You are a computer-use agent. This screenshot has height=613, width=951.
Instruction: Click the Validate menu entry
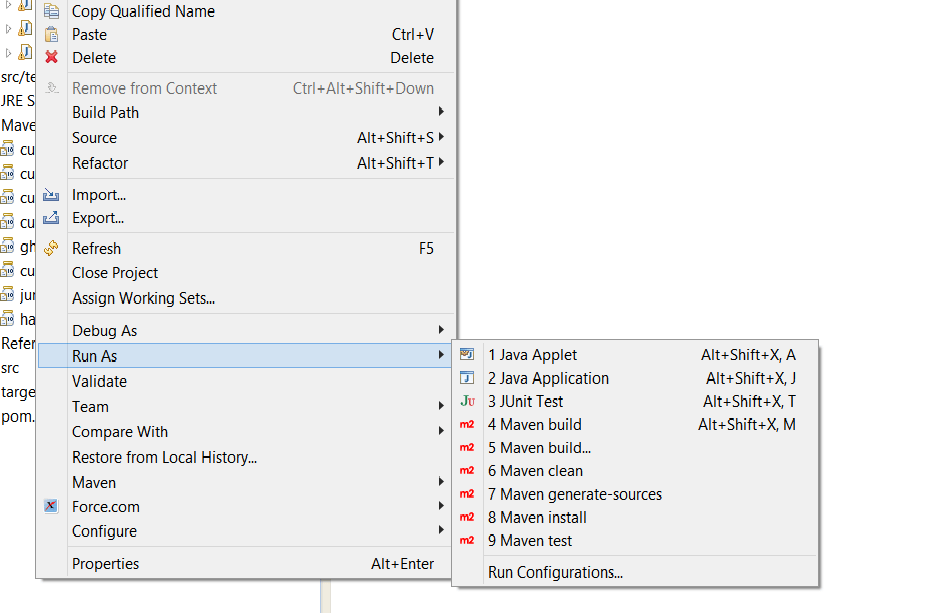pos(99,381)
